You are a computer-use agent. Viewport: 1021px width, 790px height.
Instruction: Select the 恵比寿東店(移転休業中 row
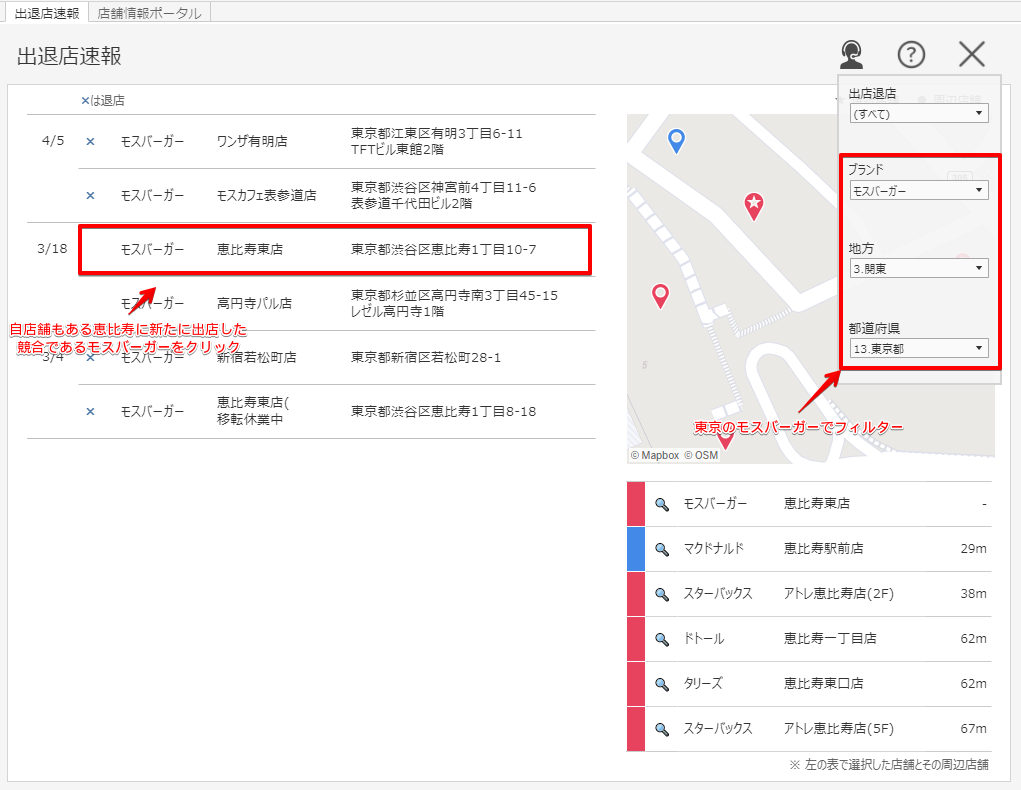[x=337, y=412]
